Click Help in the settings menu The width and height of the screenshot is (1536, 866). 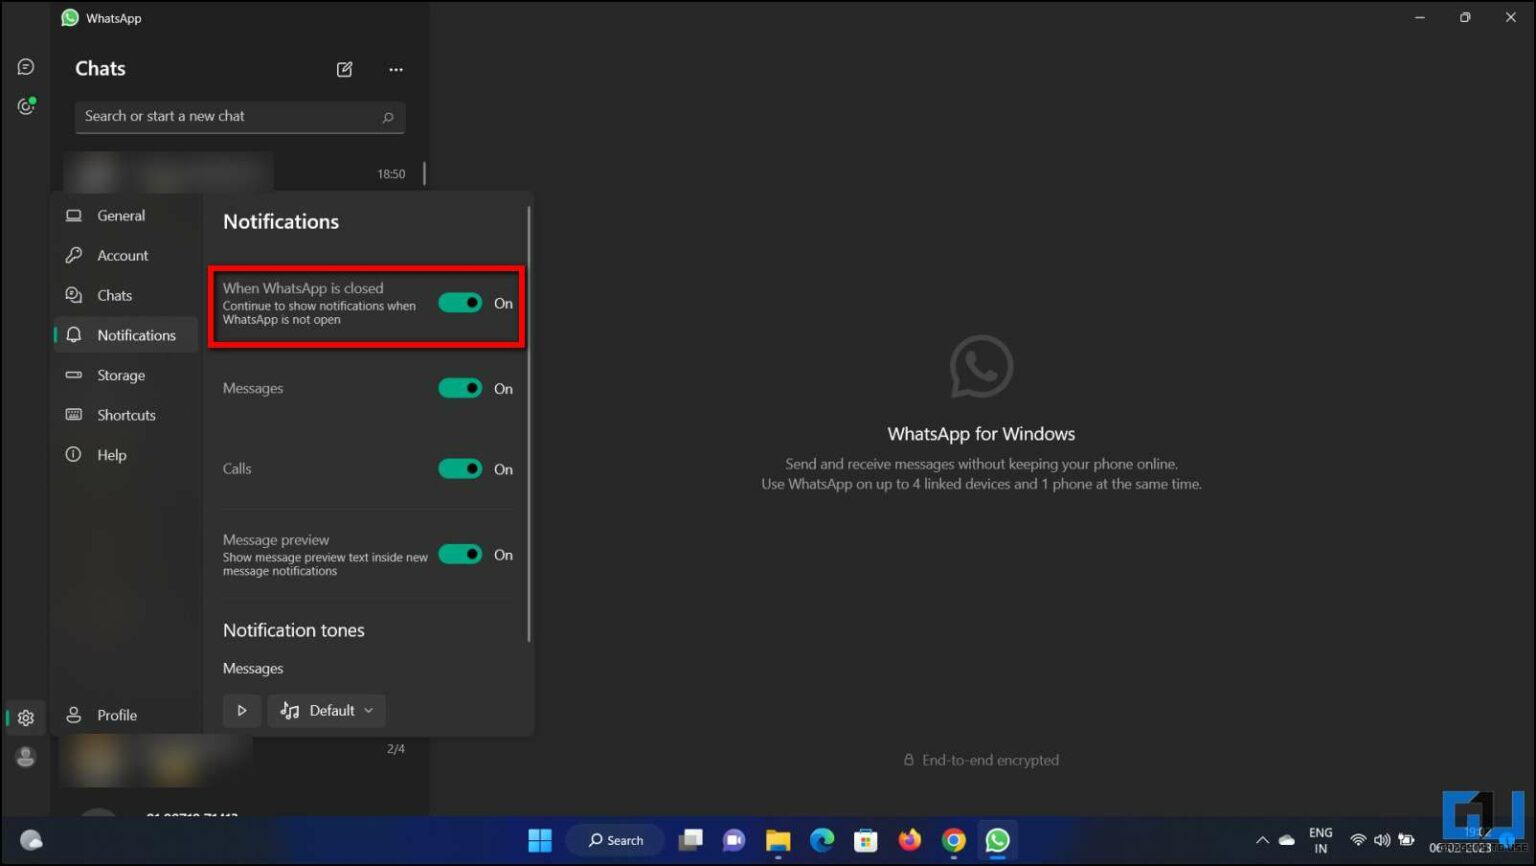111,454
